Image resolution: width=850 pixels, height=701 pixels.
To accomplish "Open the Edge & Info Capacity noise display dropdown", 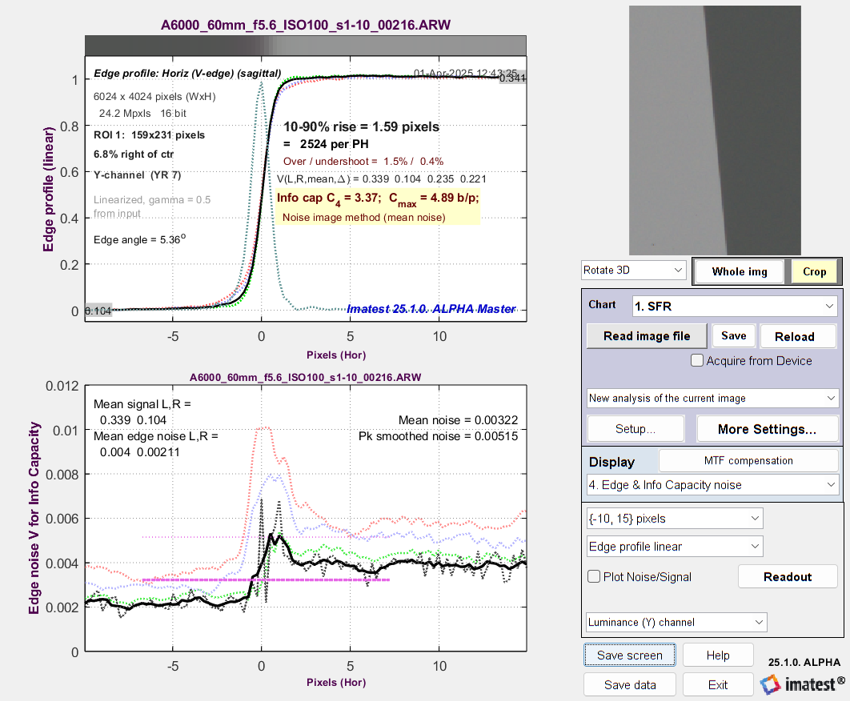I will [x=712, y=485].
